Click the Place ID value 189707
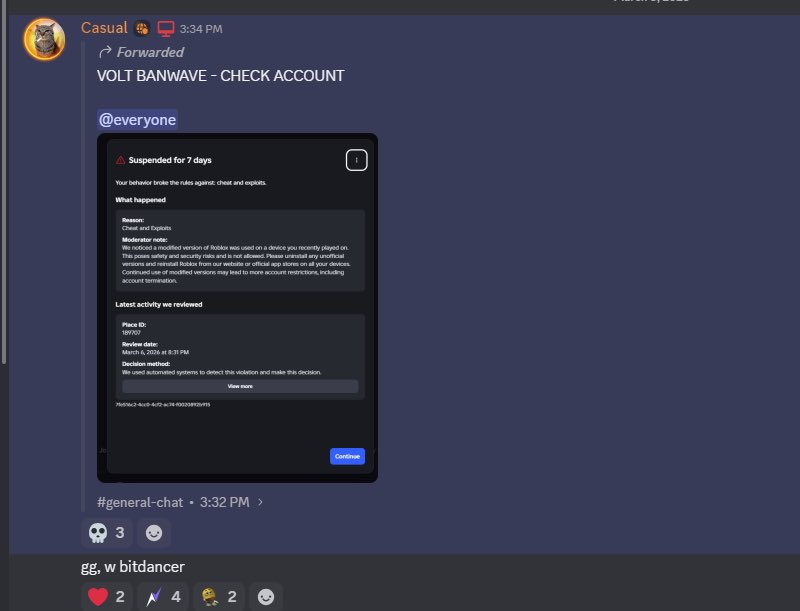800x611 pixels. 131,333
